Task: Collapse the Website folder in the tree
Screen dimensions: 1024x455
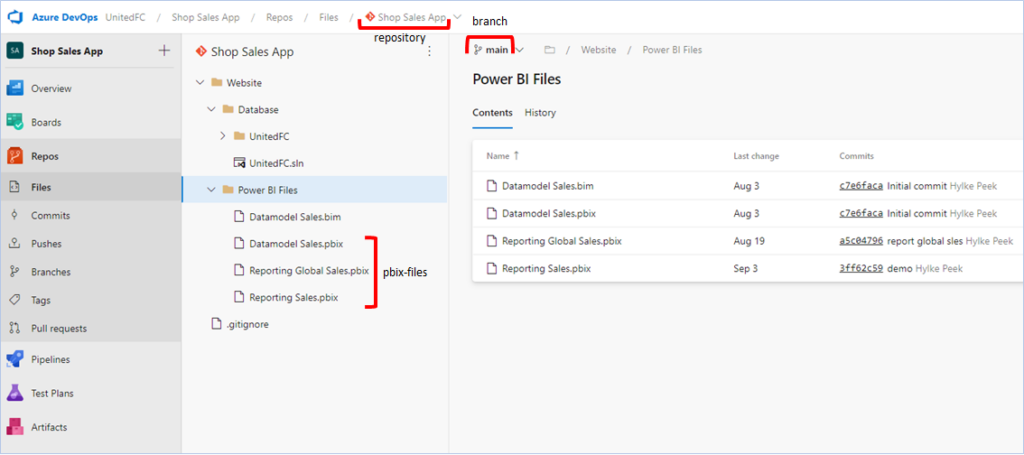Action: pos(199,83)
